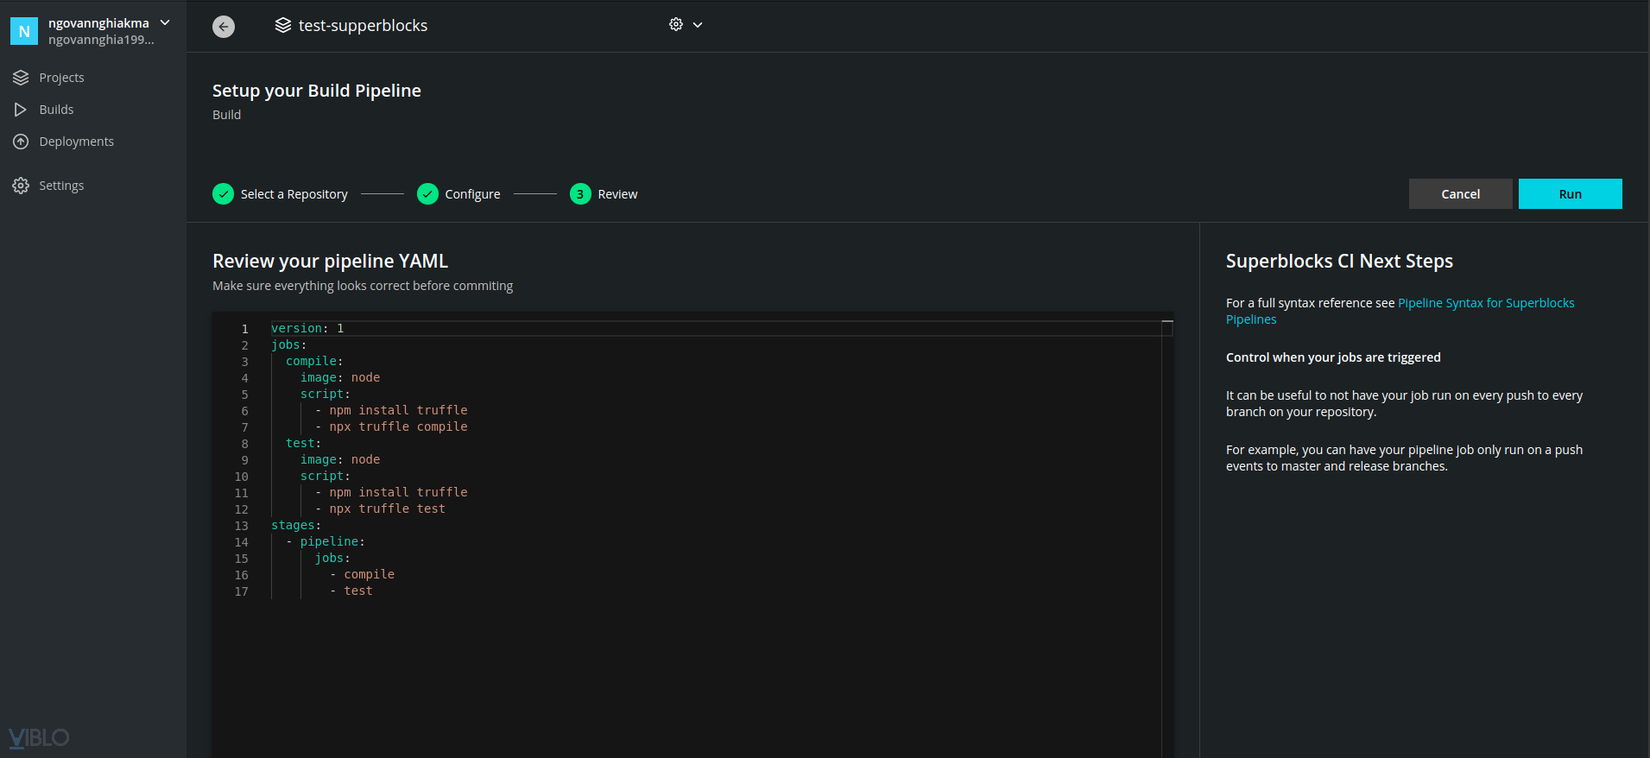
Task: Click the Configure step green checkmark
Action: coord(427,194)
